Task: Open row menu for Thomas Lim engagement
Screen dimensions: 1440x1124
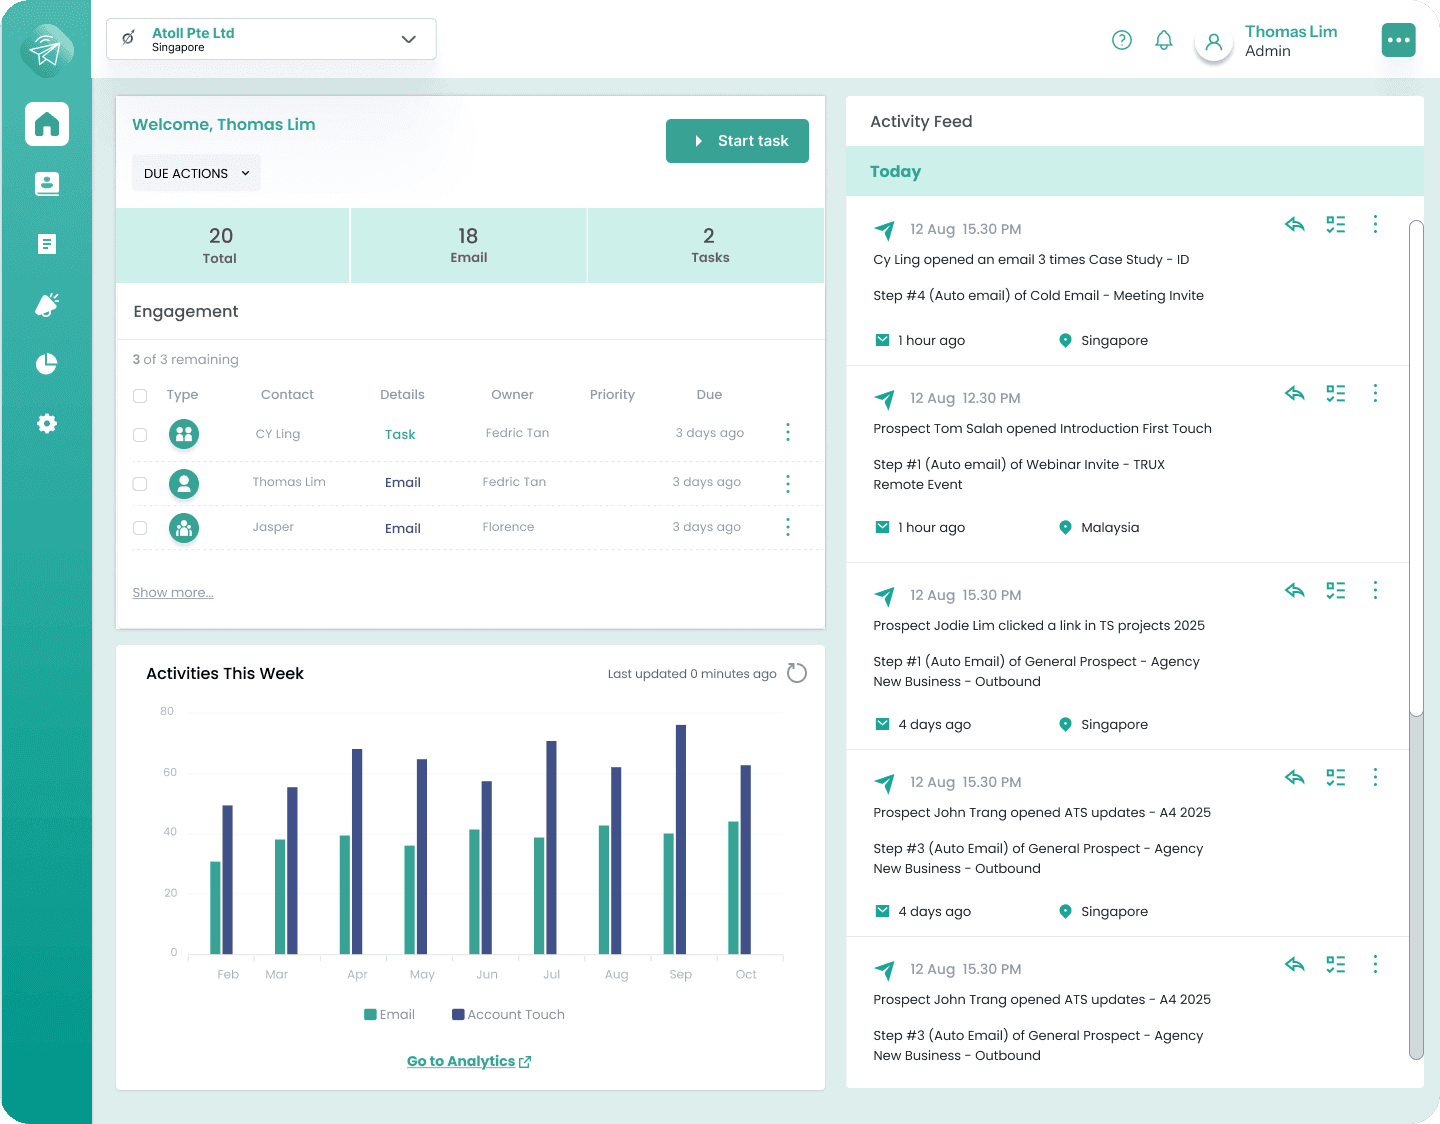Action: pyautogui.click(x=788, y=484)
